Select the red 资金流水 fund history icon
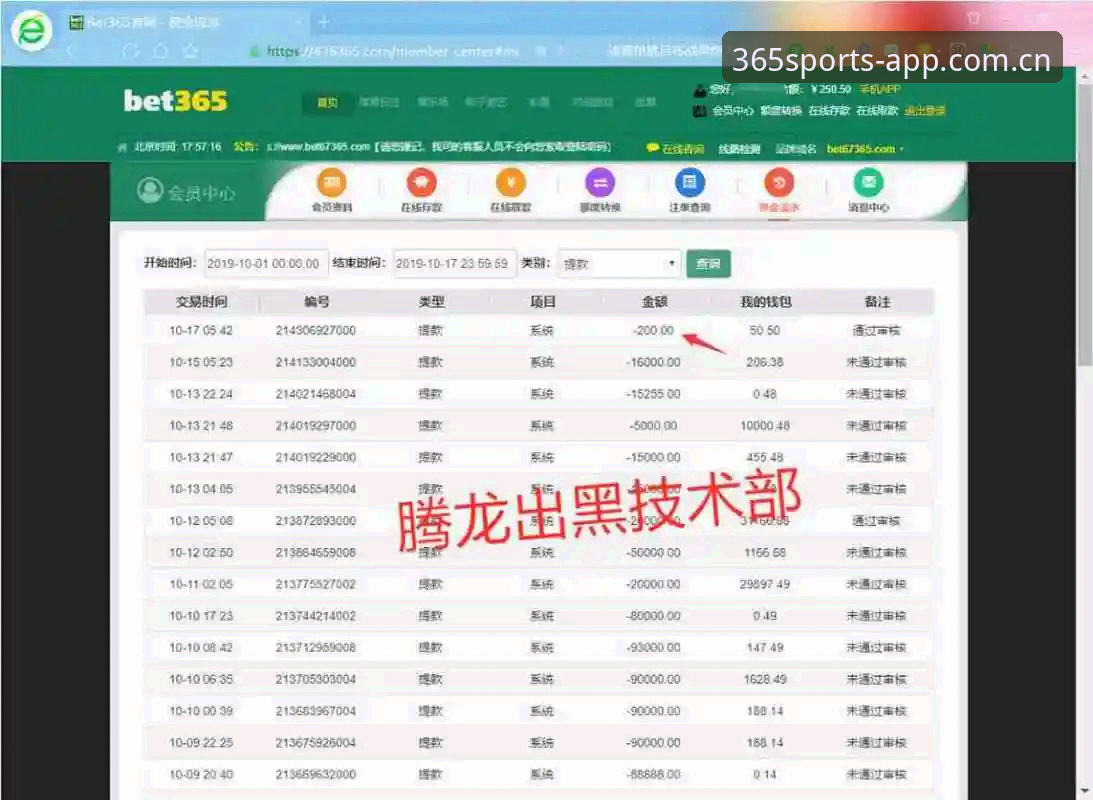1093x800 pixels. click(x=779, y=183)
